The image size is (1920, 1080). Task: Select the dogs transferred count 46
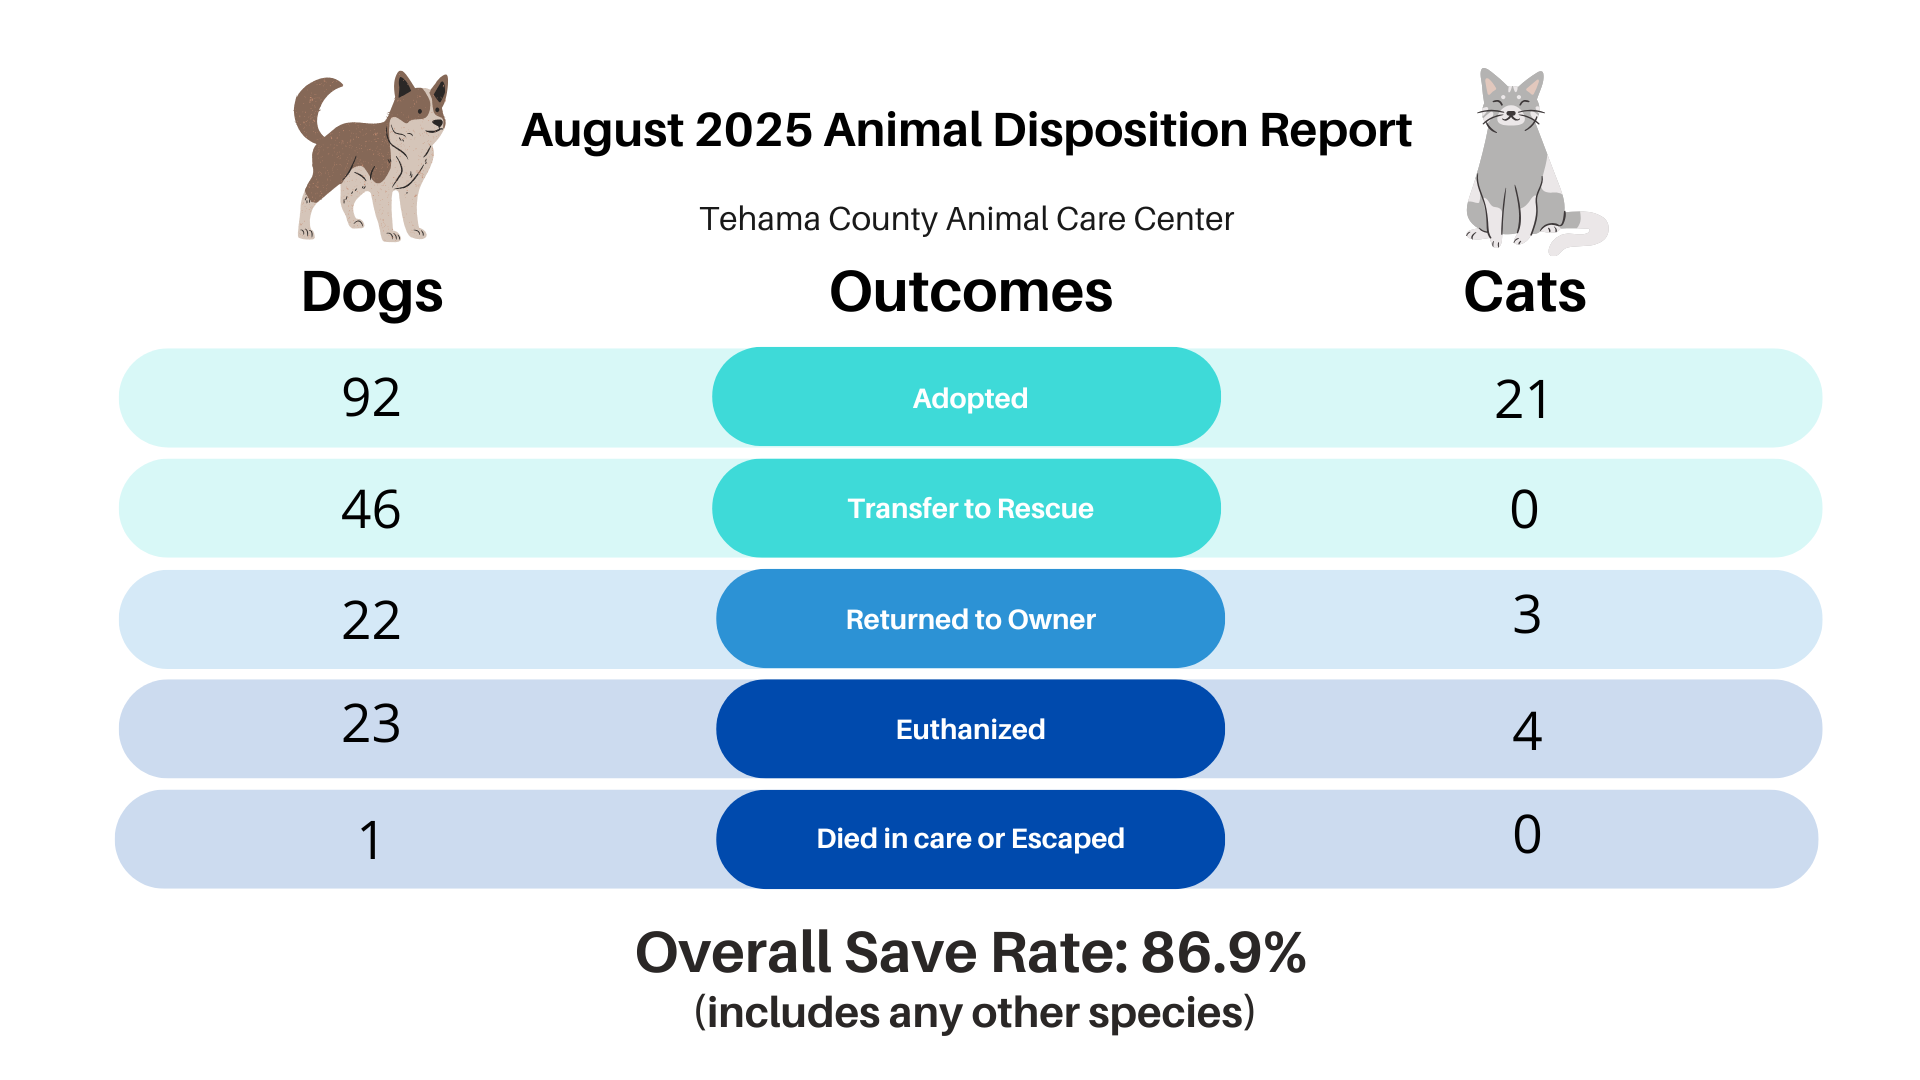coord(371,509)
